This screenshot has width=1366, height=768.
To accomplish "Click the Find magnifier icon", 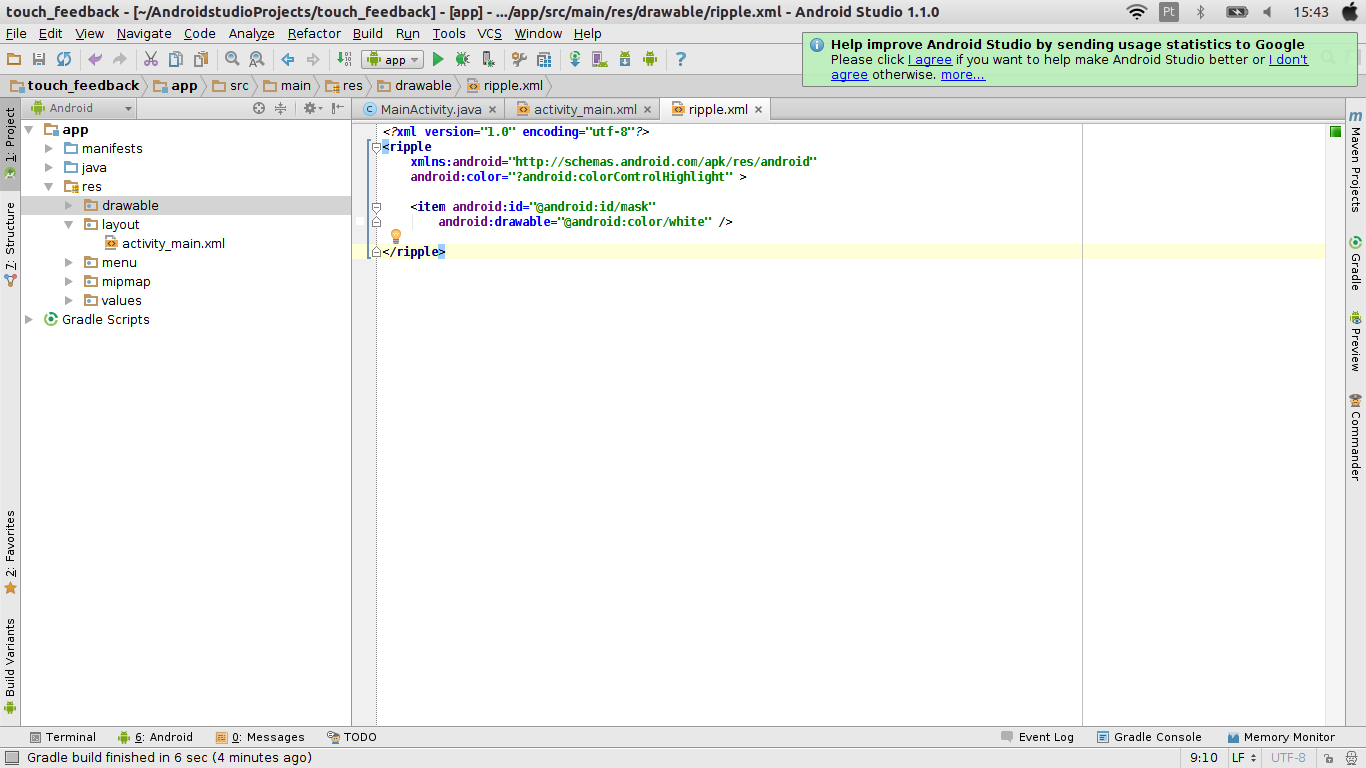I will [x=232, y=60].
